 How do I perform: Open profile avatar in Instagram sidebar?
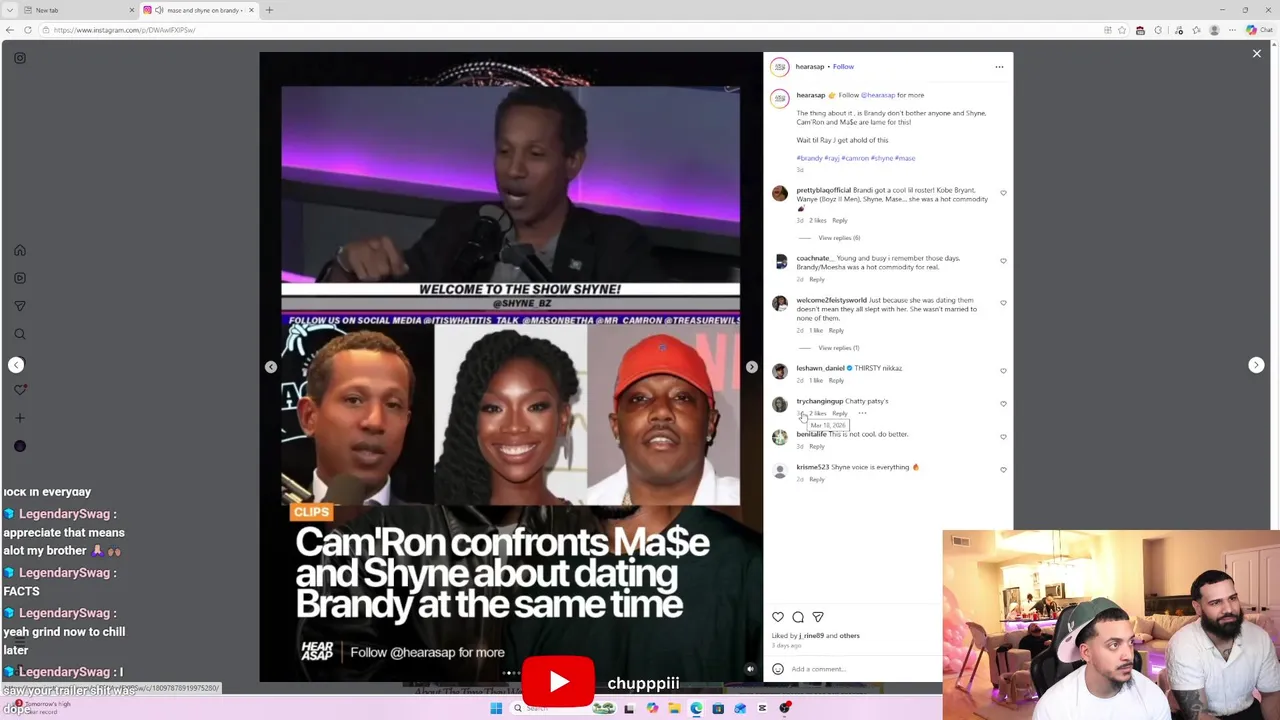click(x=20, y=446)
